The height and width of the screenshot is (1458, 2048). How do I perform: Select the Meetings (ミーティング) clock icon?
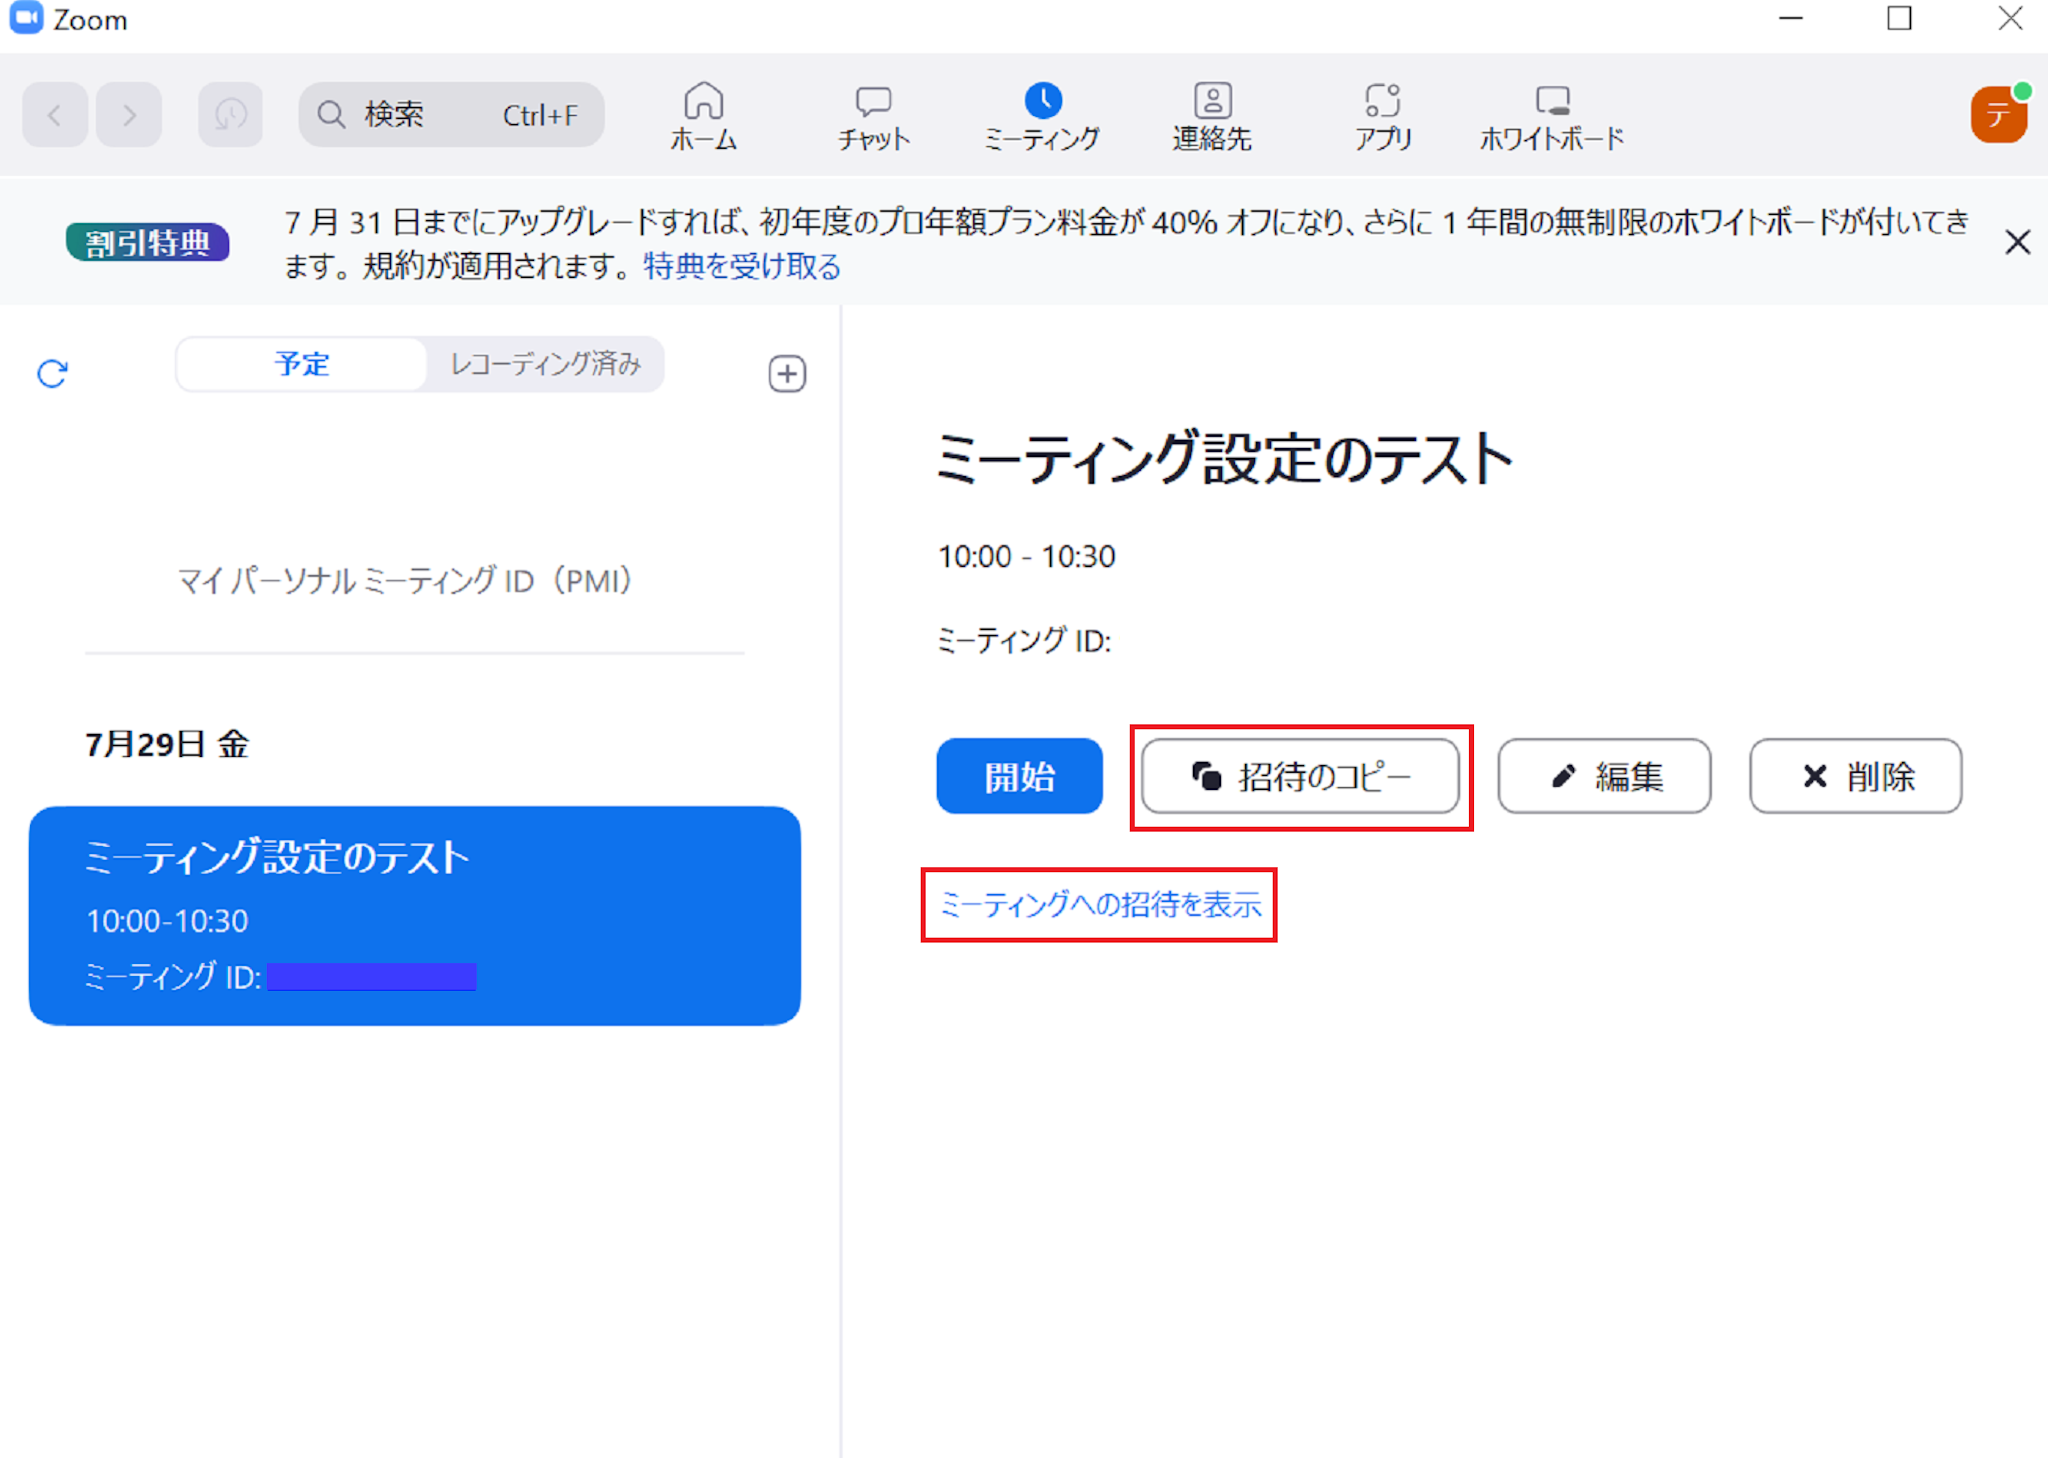tap(1042, 101)
